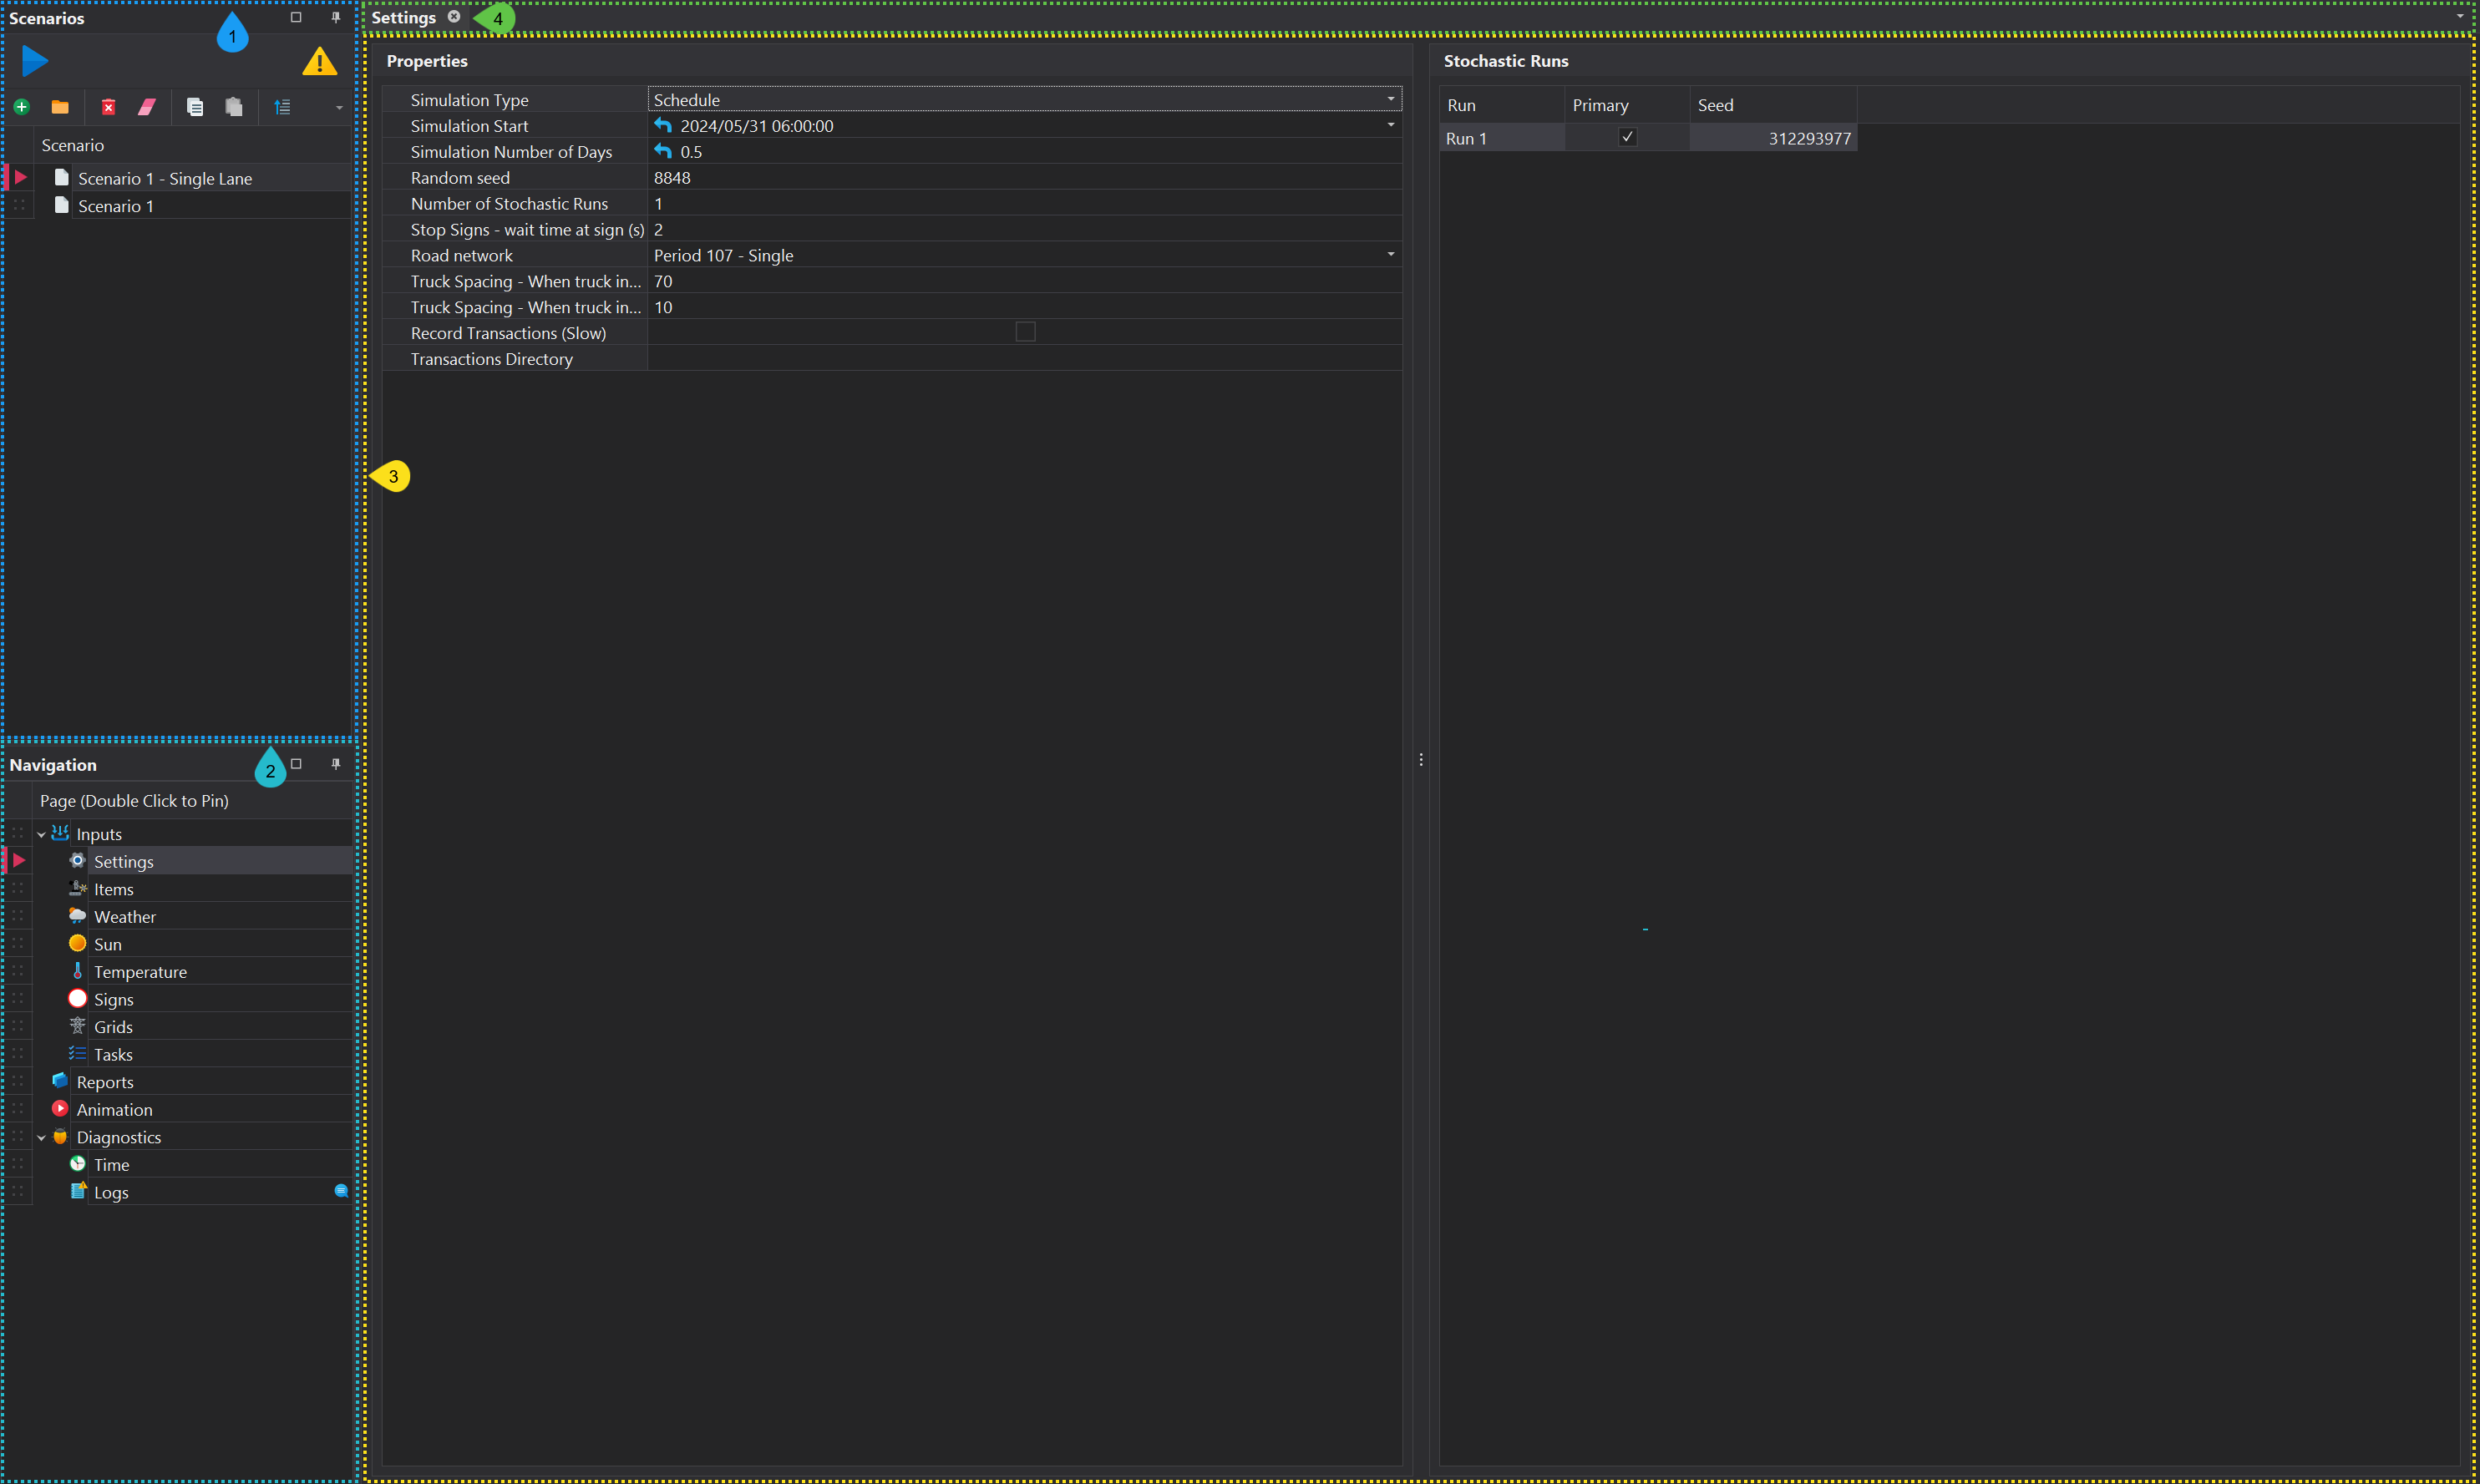Toggle Record Transactions (Slow) checkbox

click(1025, 332)
